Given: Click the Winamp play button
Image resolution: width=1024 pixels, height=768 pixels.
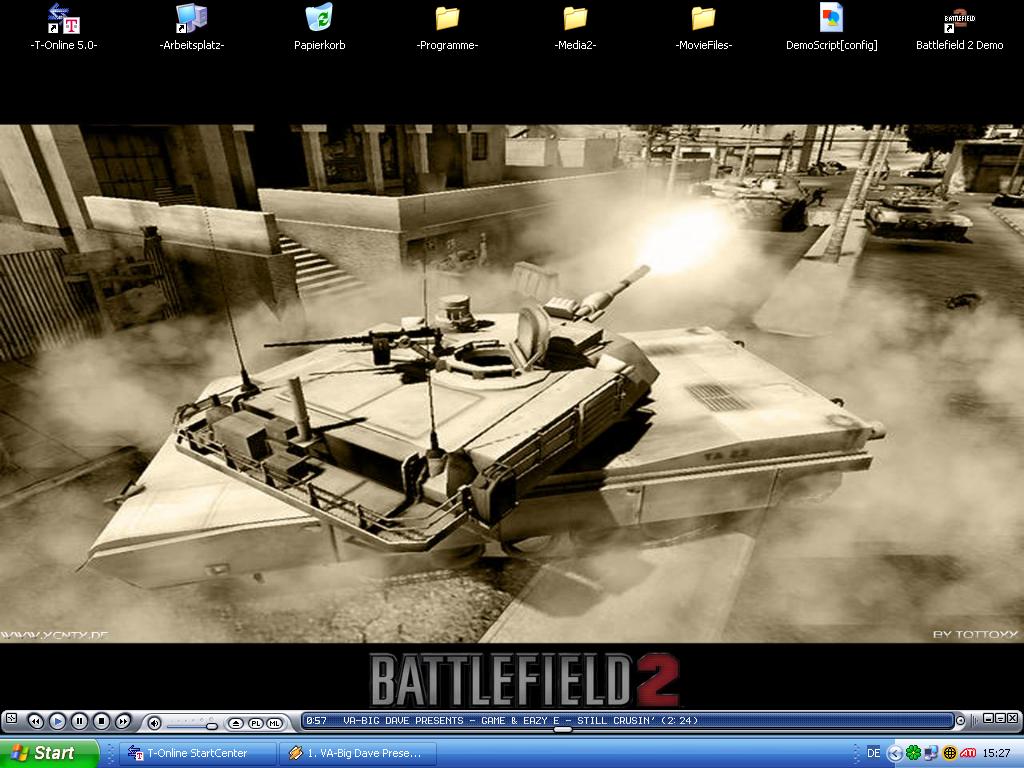Looking at the screenshot, I should [57, 721].
